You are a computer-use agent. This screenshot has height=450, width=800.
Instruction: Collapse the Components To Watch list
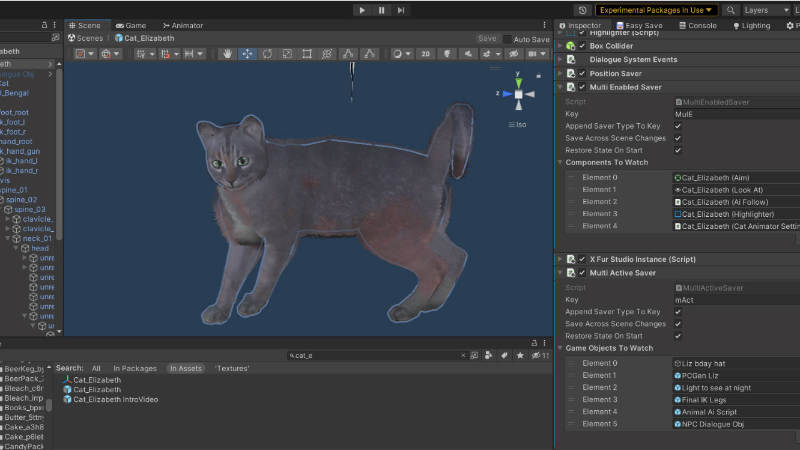(560, 162)
